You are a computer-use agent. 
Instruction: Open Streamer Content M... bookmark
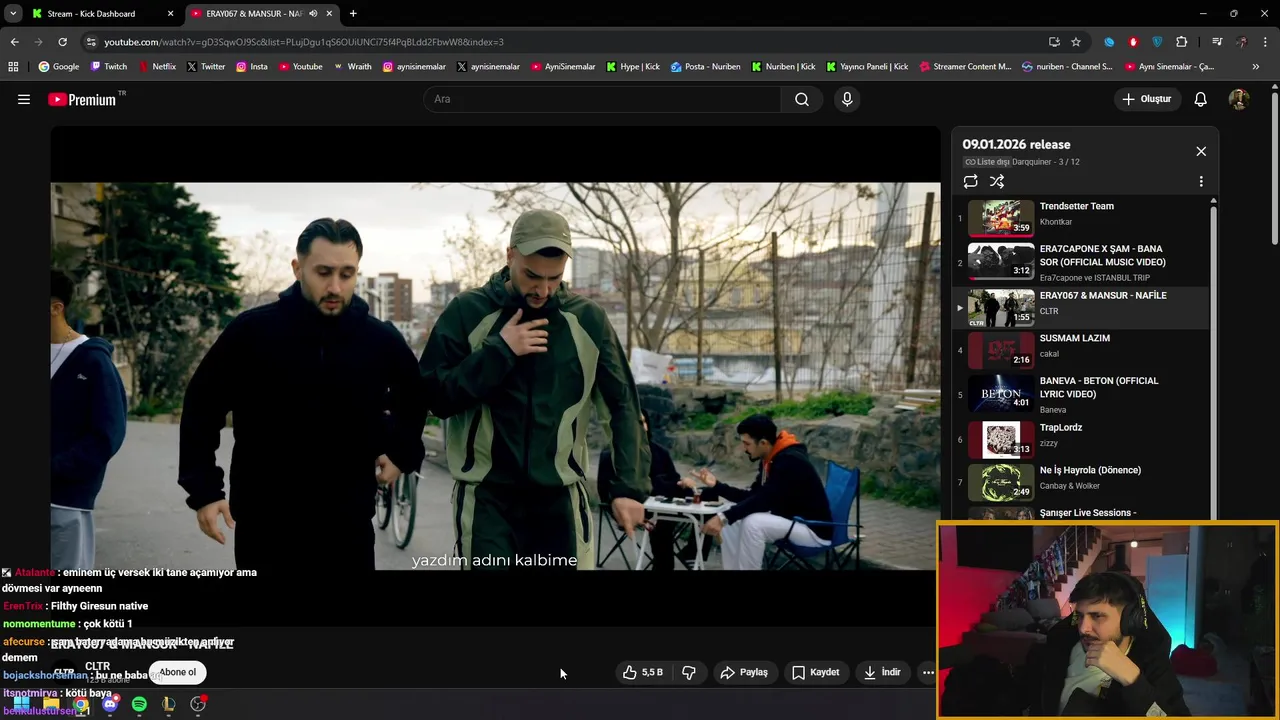[x=965, y=67]
